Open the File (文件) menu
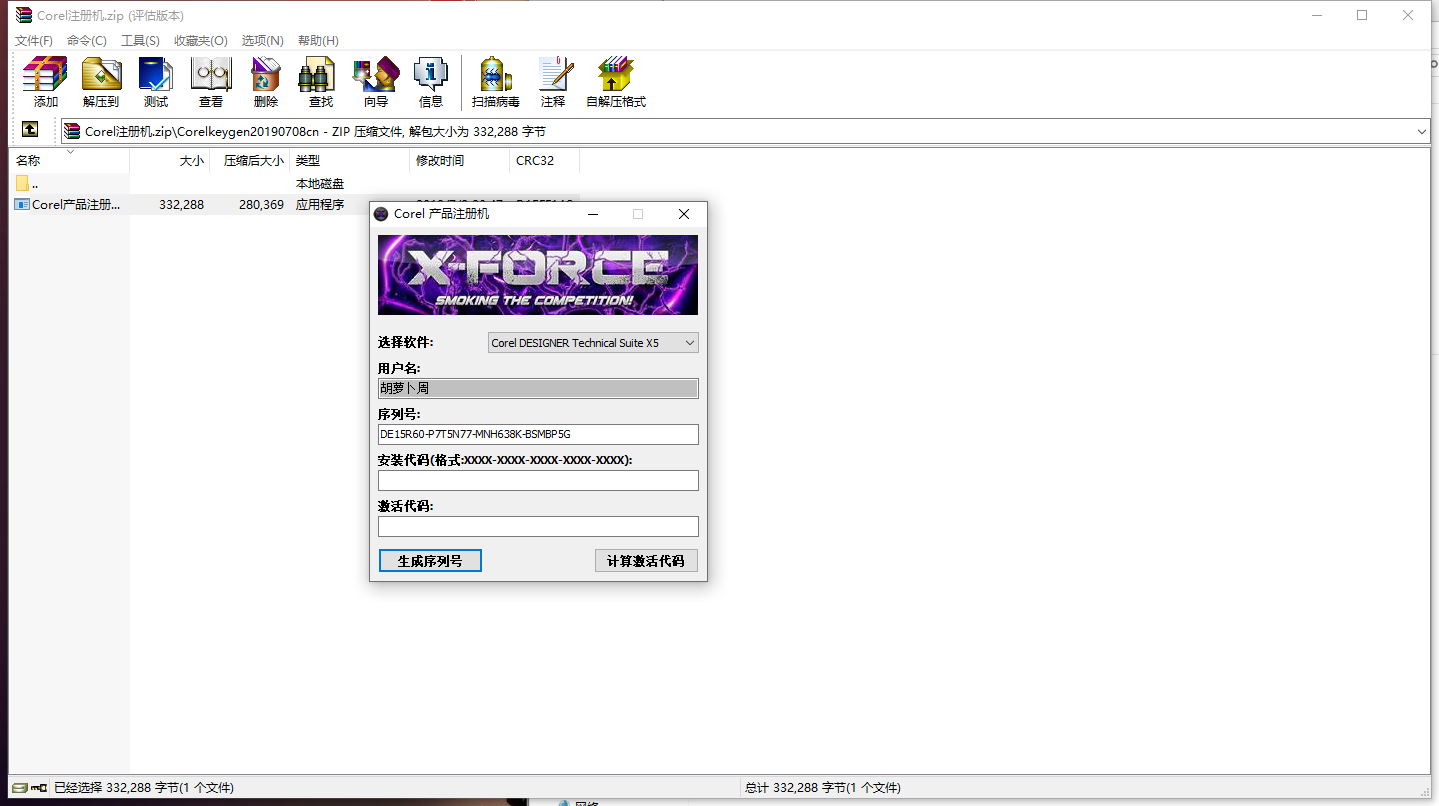The height and width of the screenshot is (806, 1439). point(34,41)
